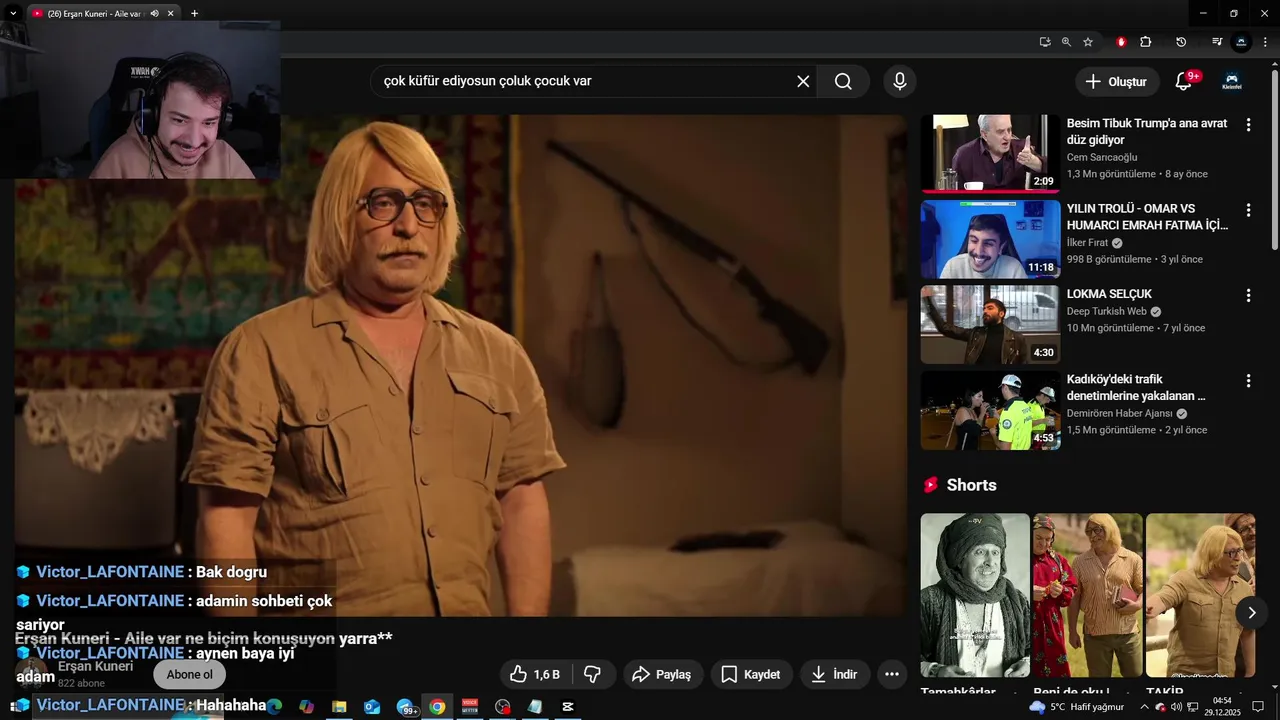1280x720 pixels.
Task: Open the zoom magnifier in address bar
Action: 1066,42
